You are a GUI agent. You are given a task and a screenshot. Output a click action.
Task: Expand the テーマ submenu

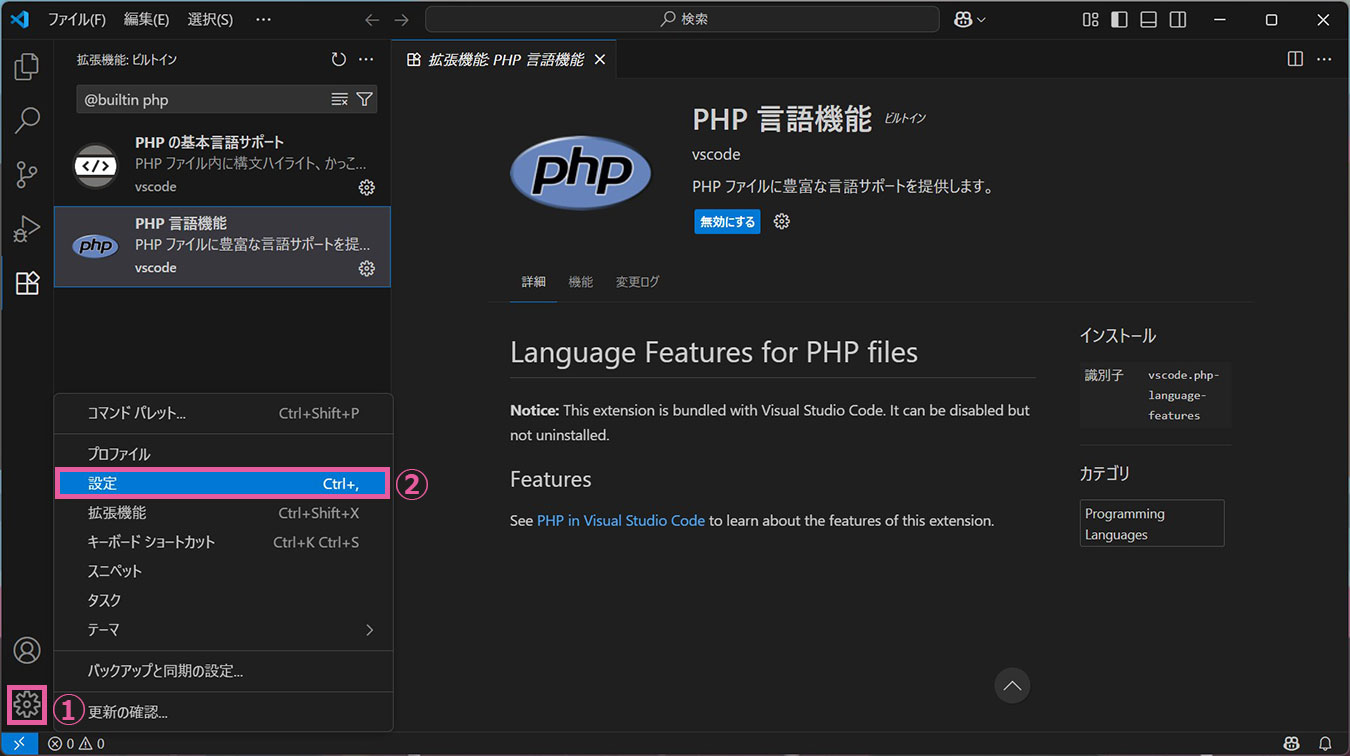[222, 630]
